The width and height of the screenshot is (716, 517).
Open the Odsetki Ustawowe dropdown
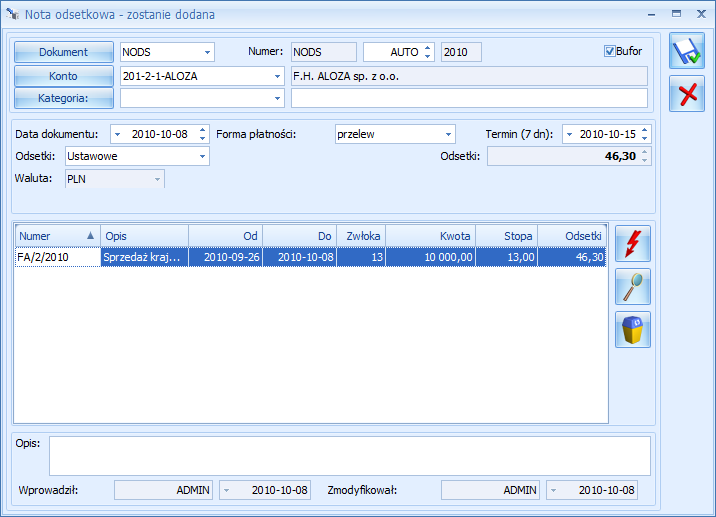(202, 156)
